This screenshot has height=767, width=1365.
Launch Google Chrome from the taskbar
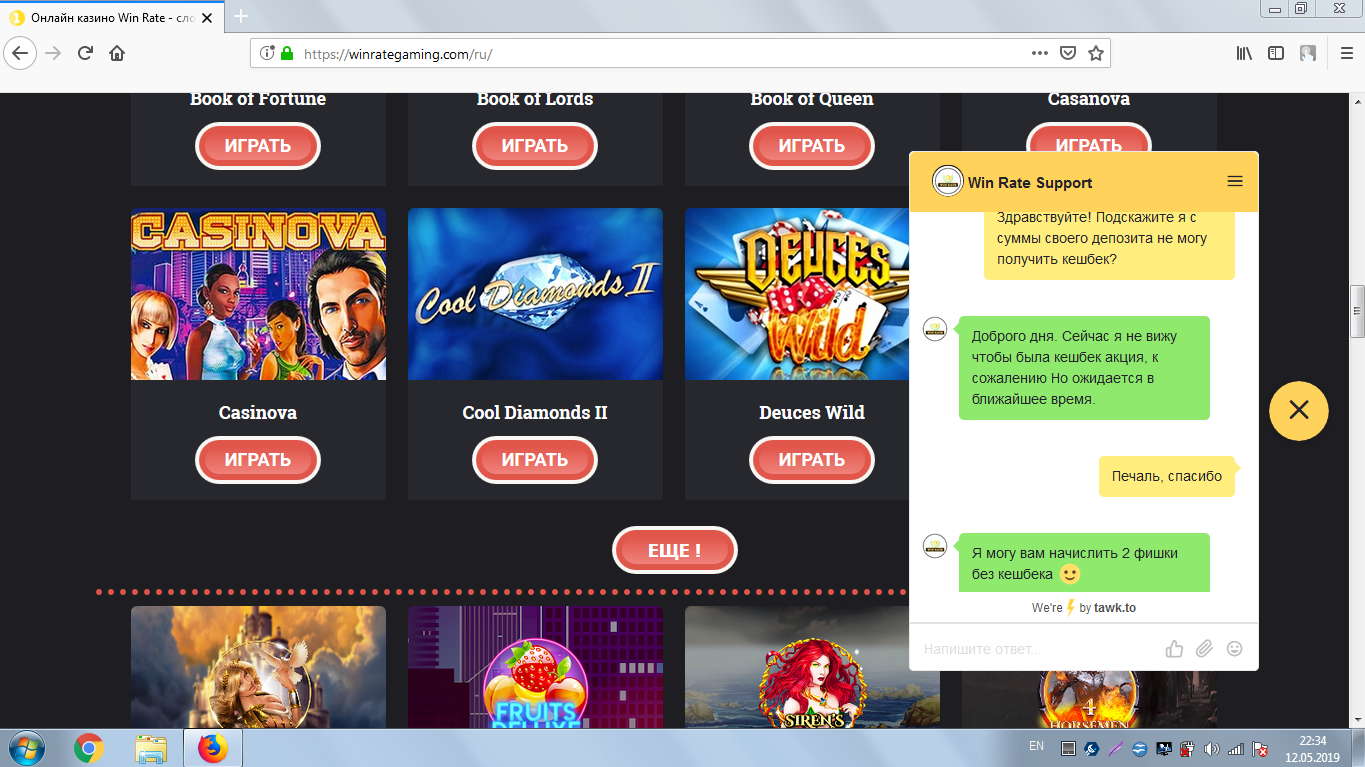[89, 748]
